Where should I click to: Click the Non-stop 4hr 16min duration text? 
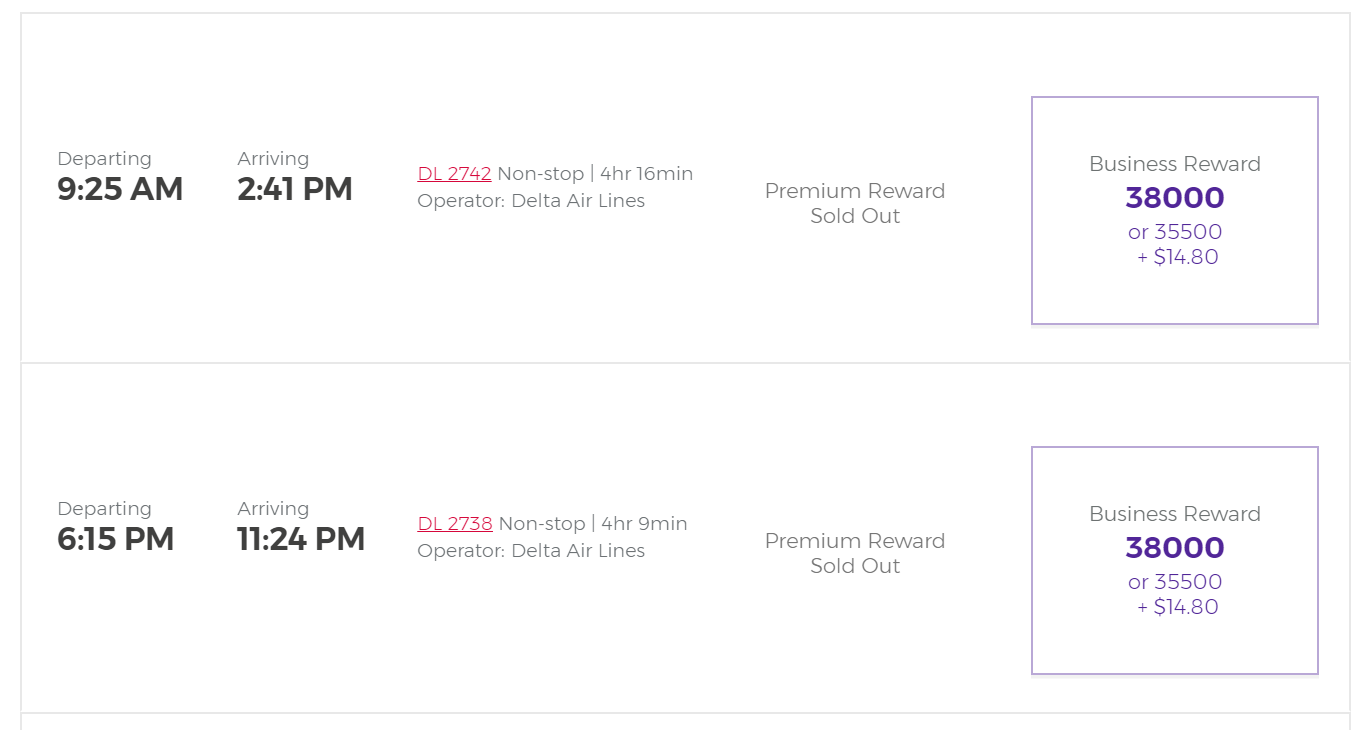coord(595,174)
